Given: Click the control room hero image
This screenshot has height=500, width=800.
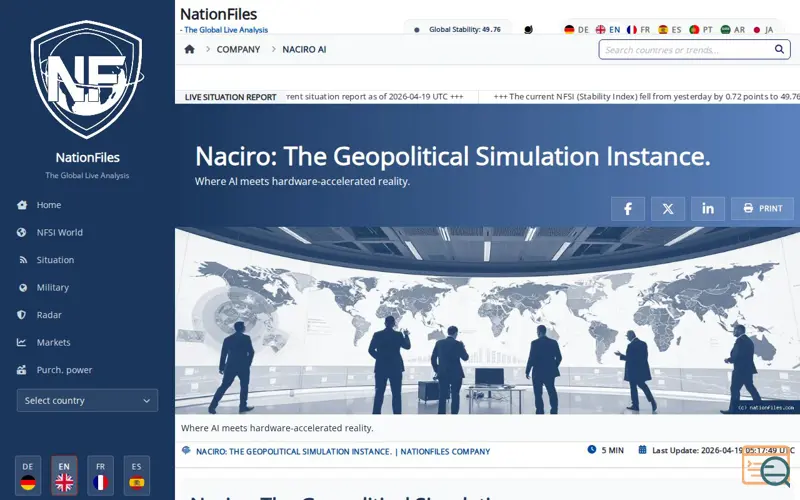Looking at the screenshot, I should point(487,320).
